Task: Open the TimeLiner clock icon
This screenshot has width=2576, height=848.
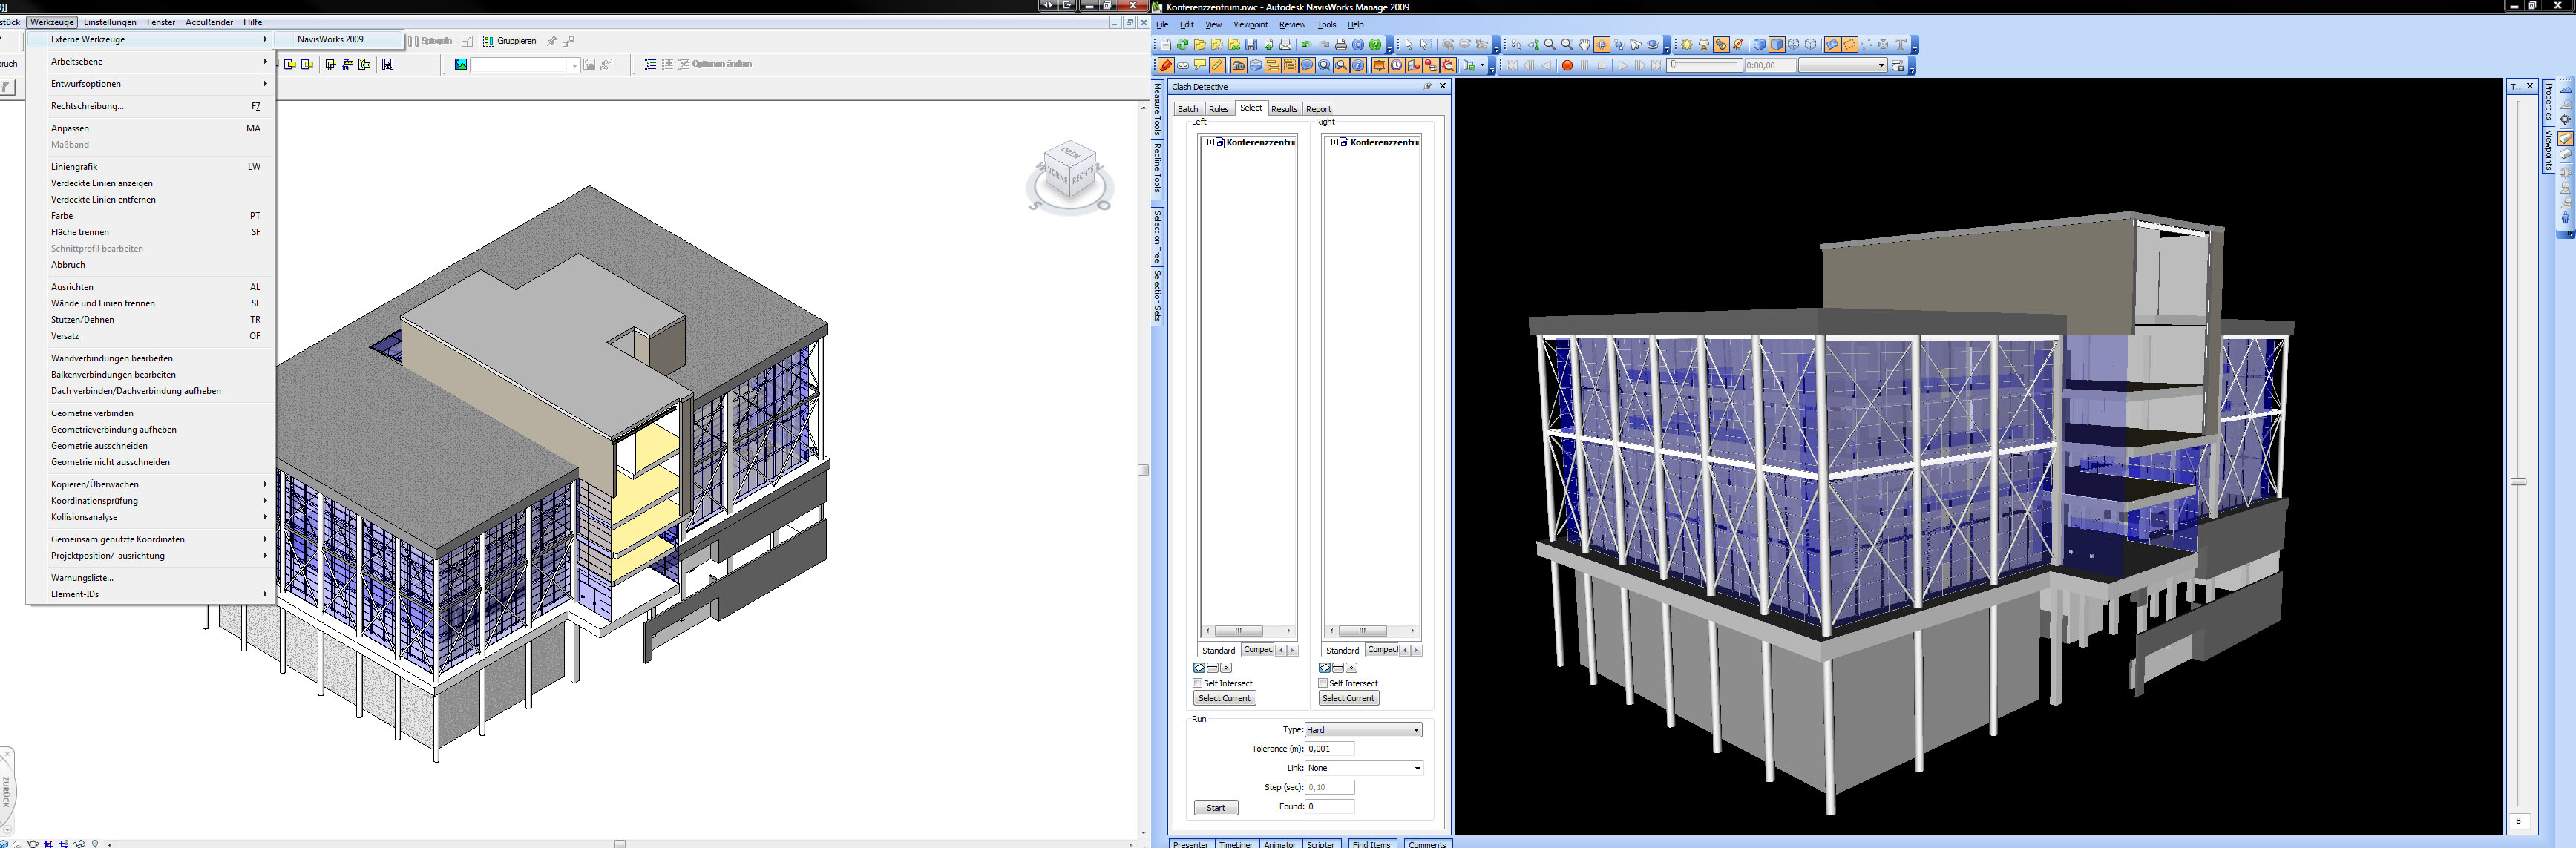Action: (x=1397, y=65)
